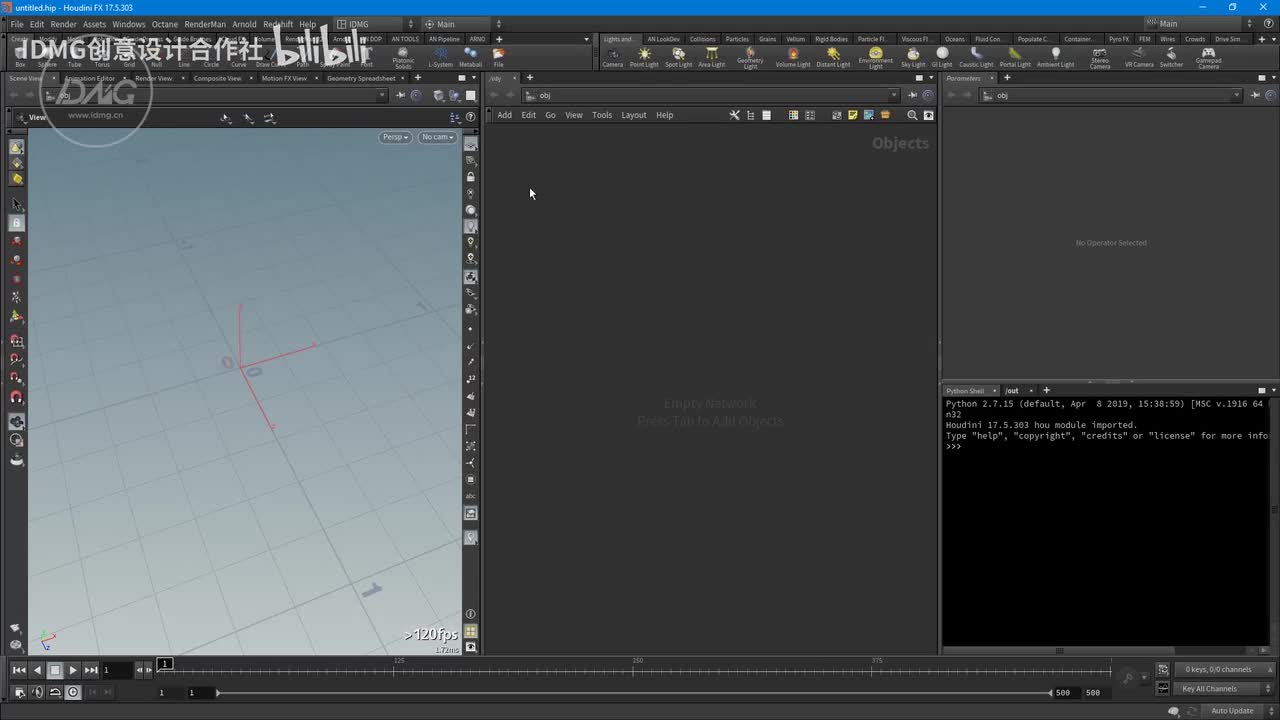Open the Persp viewport dropdown
This screenshot has width=1280, height=720.
click(395, 137)
